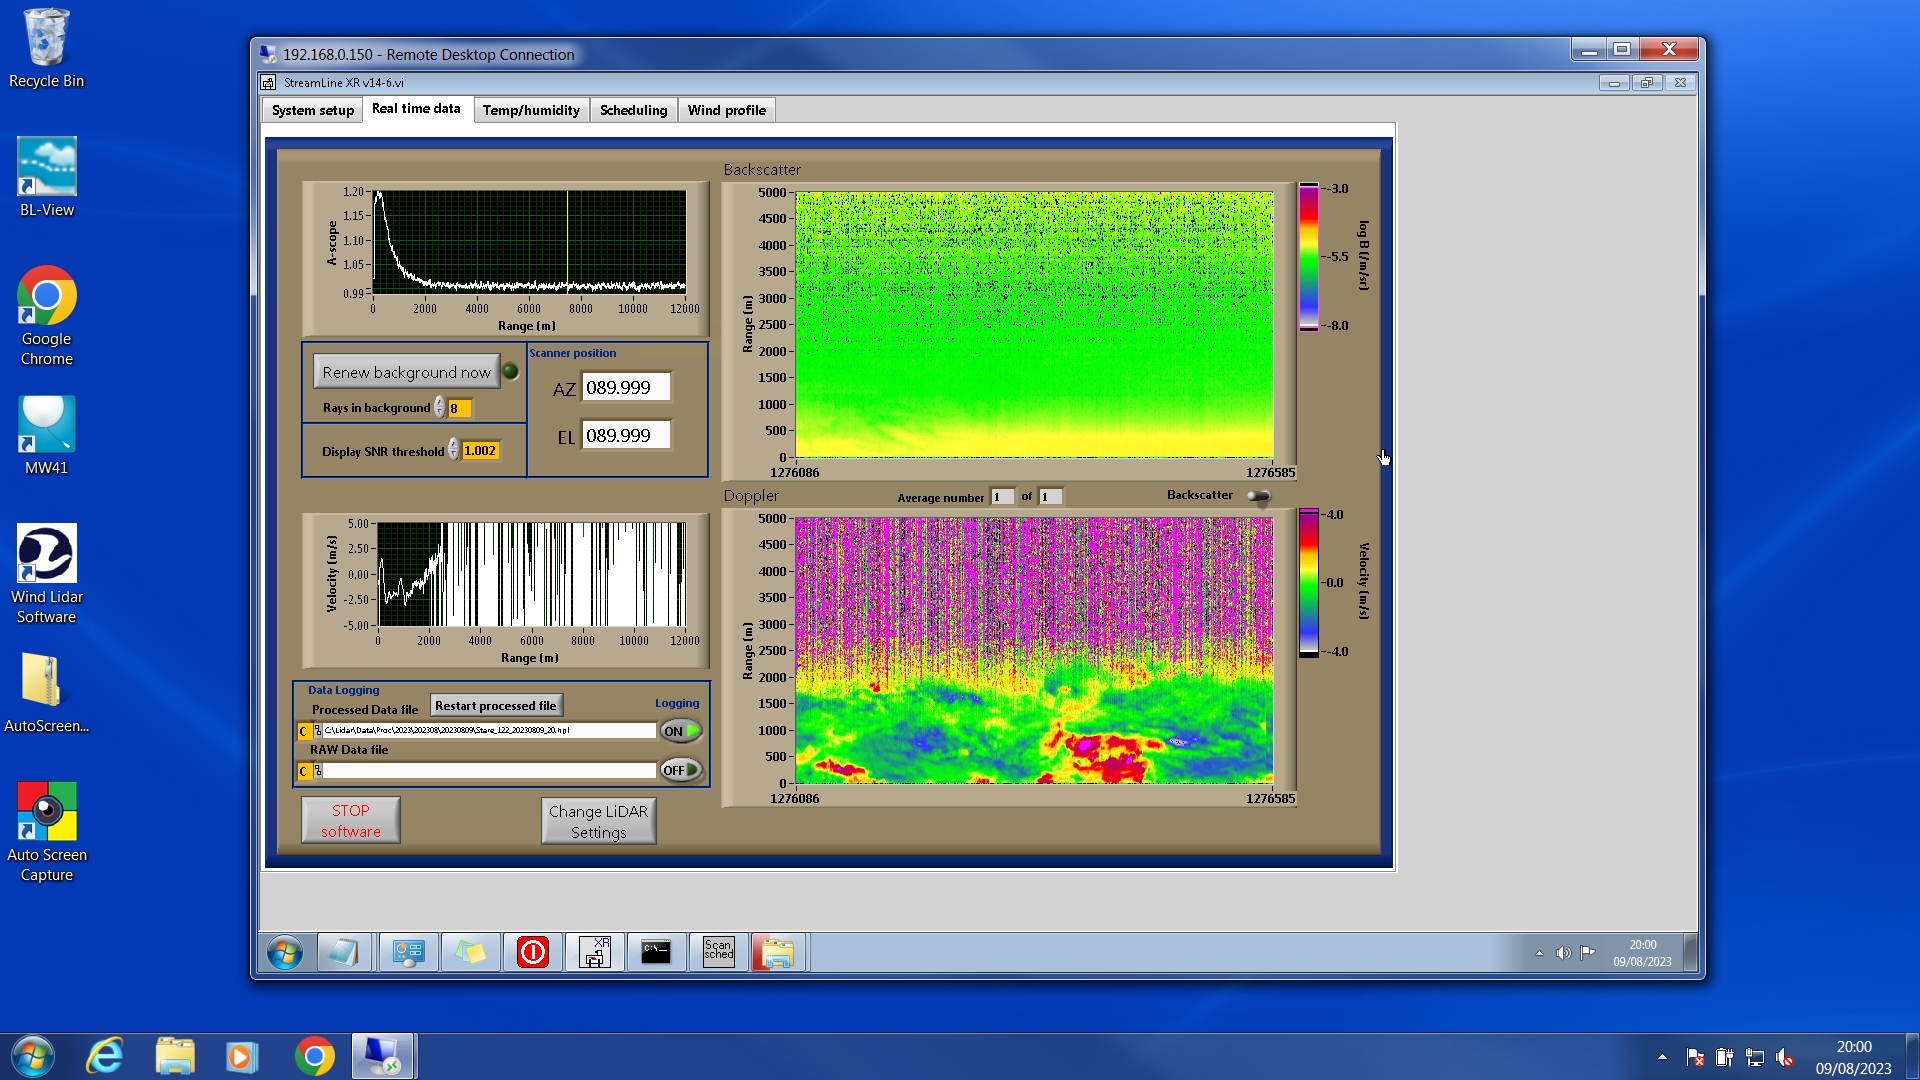Adjust the Display SNR threshold stepper
1920x1080 pixels.
(x=454, y=451)
